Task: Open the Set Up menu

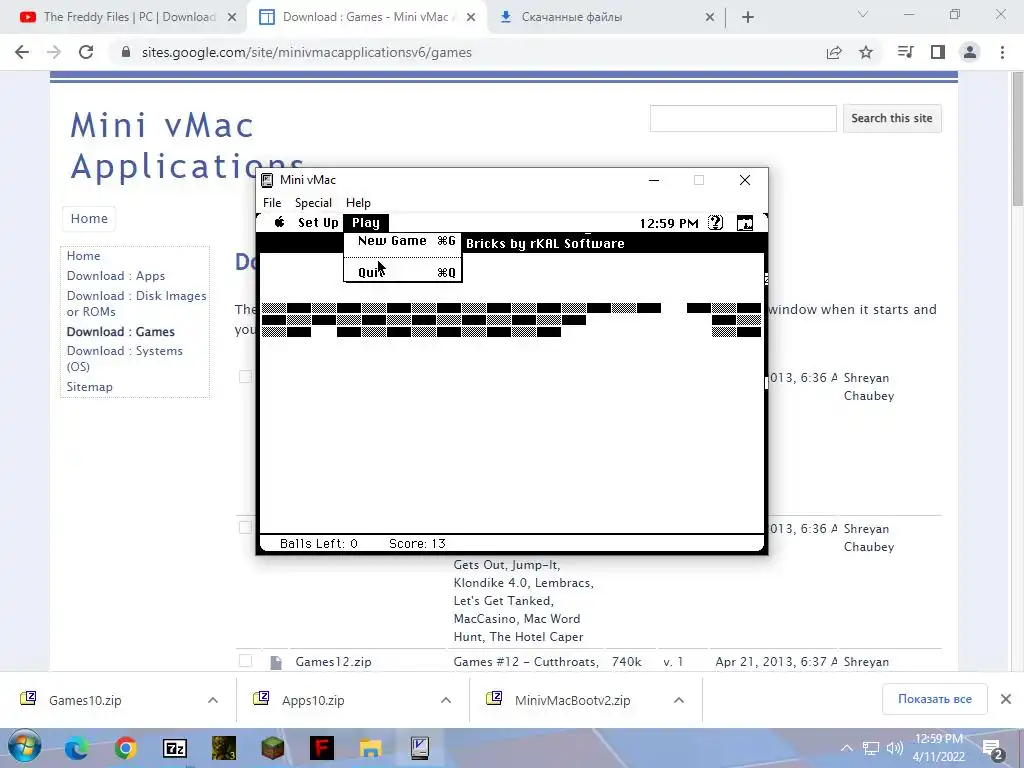Action: click(318, 223)
